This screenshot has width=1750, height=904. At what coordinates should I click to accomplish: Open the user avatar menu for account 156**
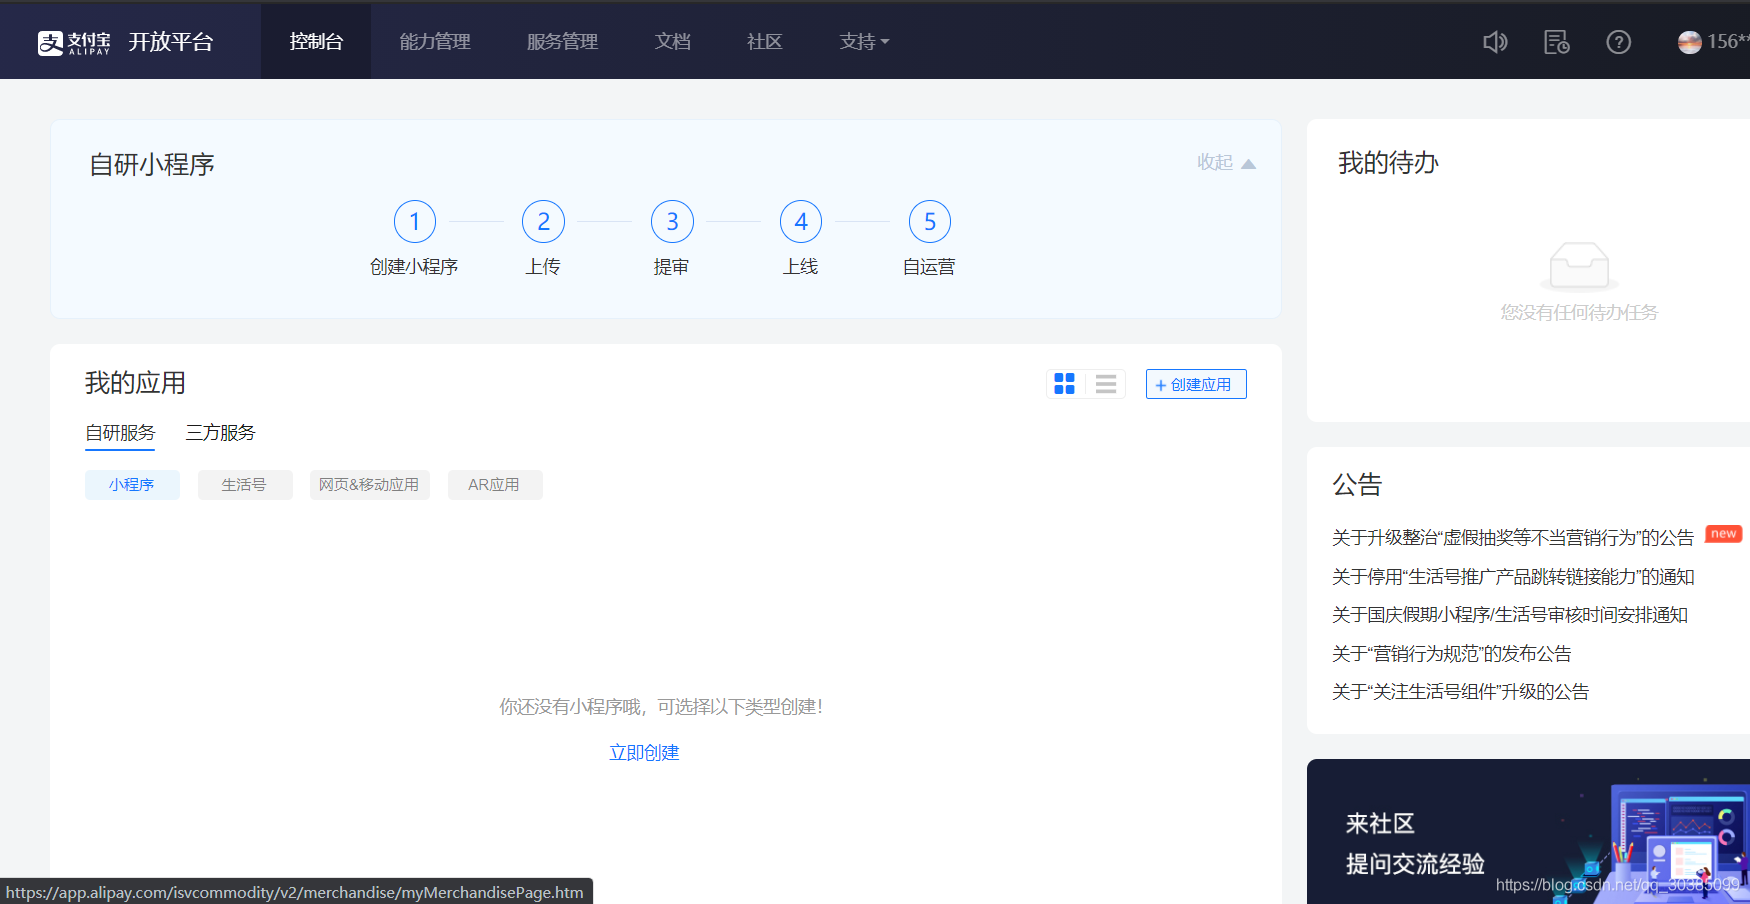1689,41
